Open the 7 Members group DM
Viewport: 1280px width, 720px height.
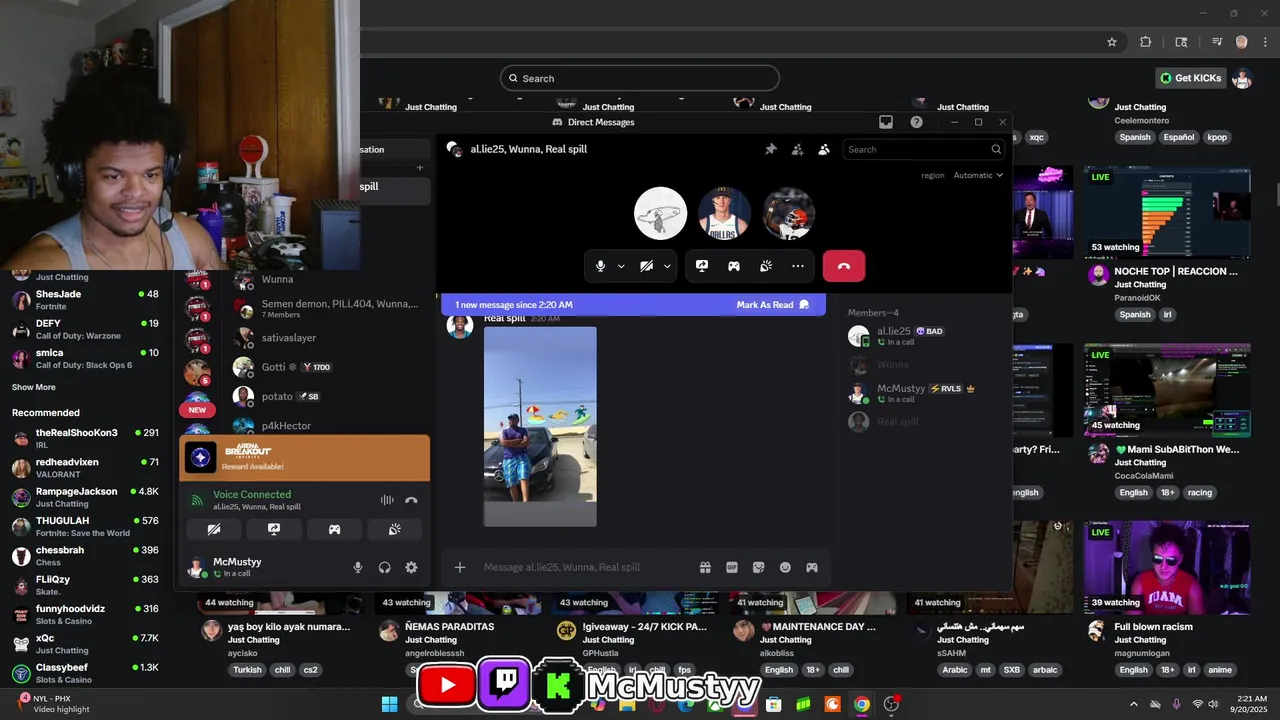pyautogui.click(x=330, y=308)
